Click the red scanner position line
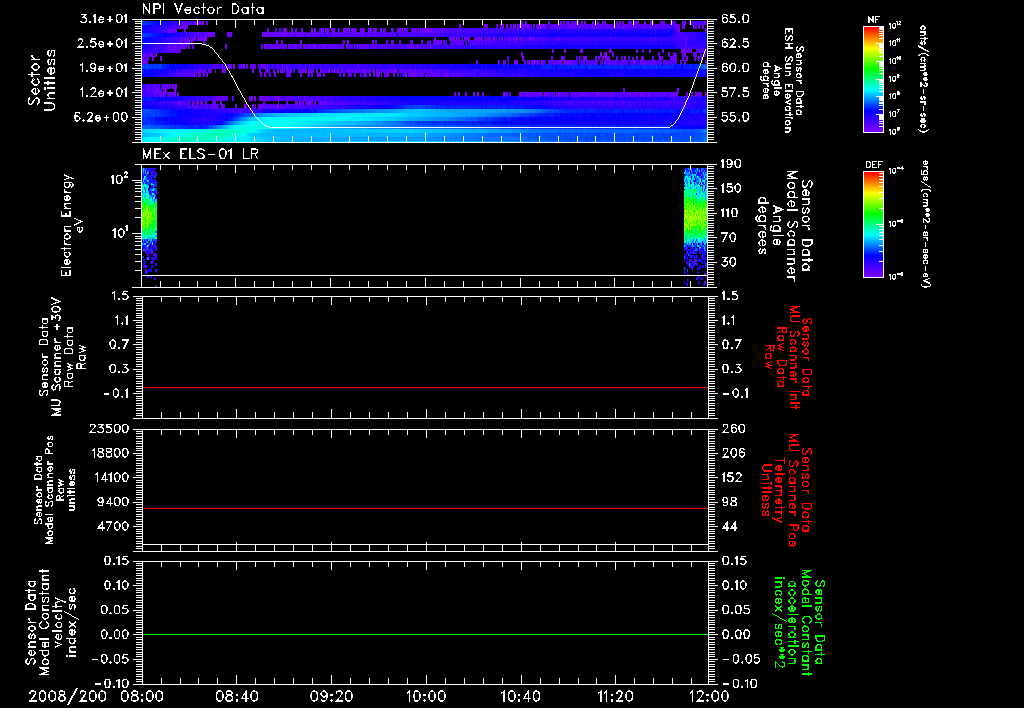Image resolution: width=1024 pixels, height=708 pixels. [425, 508]
